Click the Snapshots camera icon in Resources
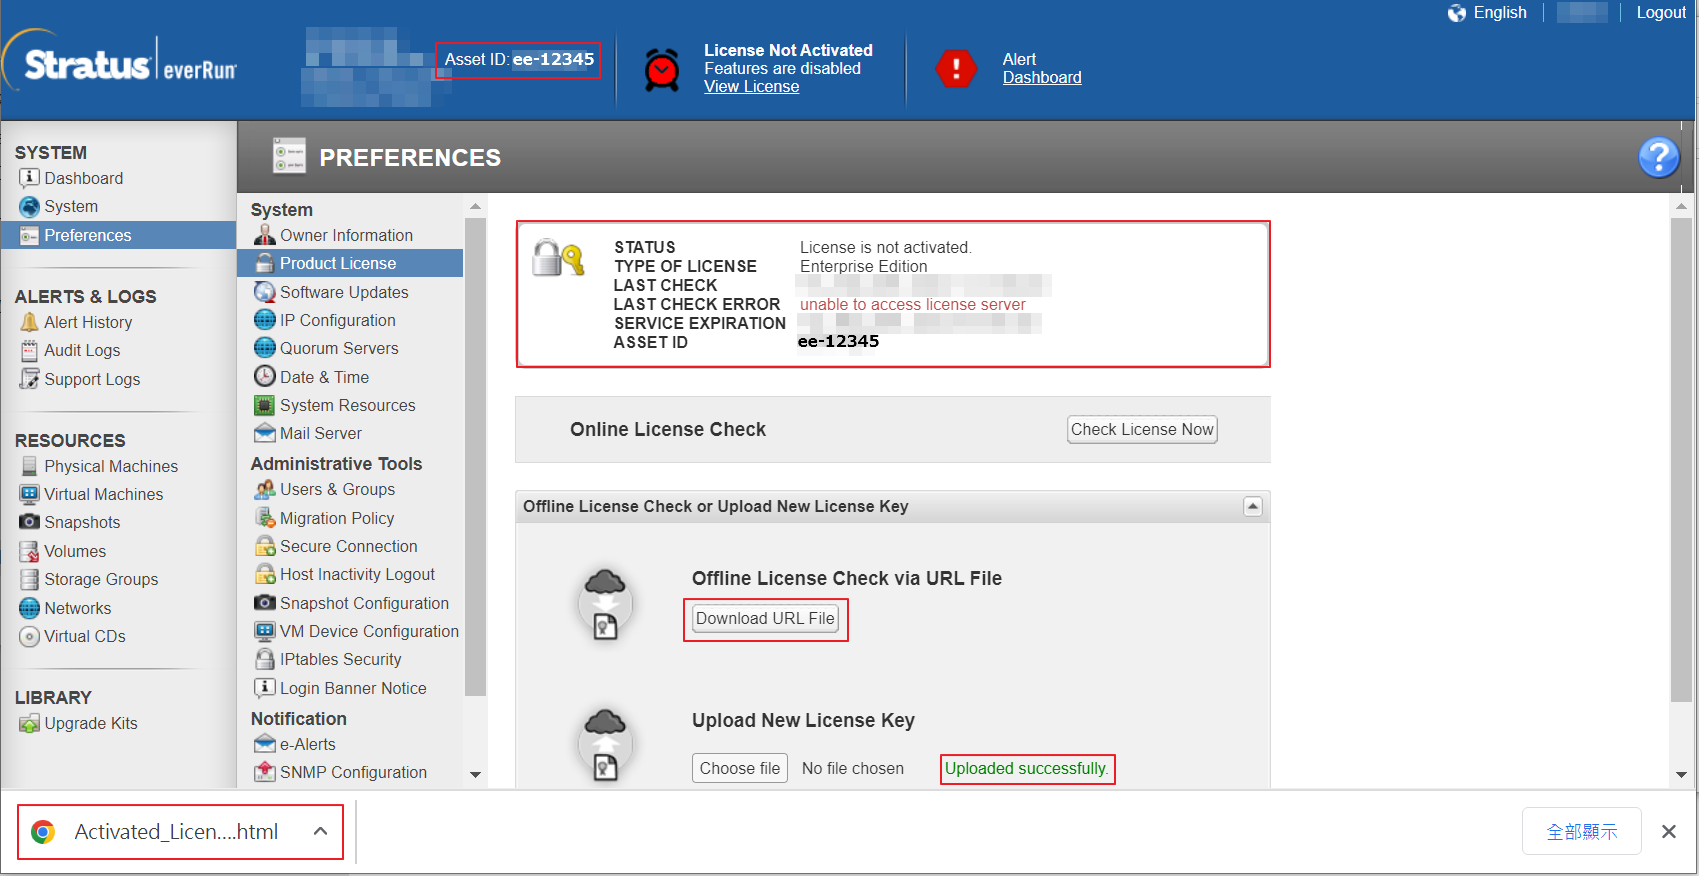The height and width of the screenshot is (876, 1699). coord(29,522)
